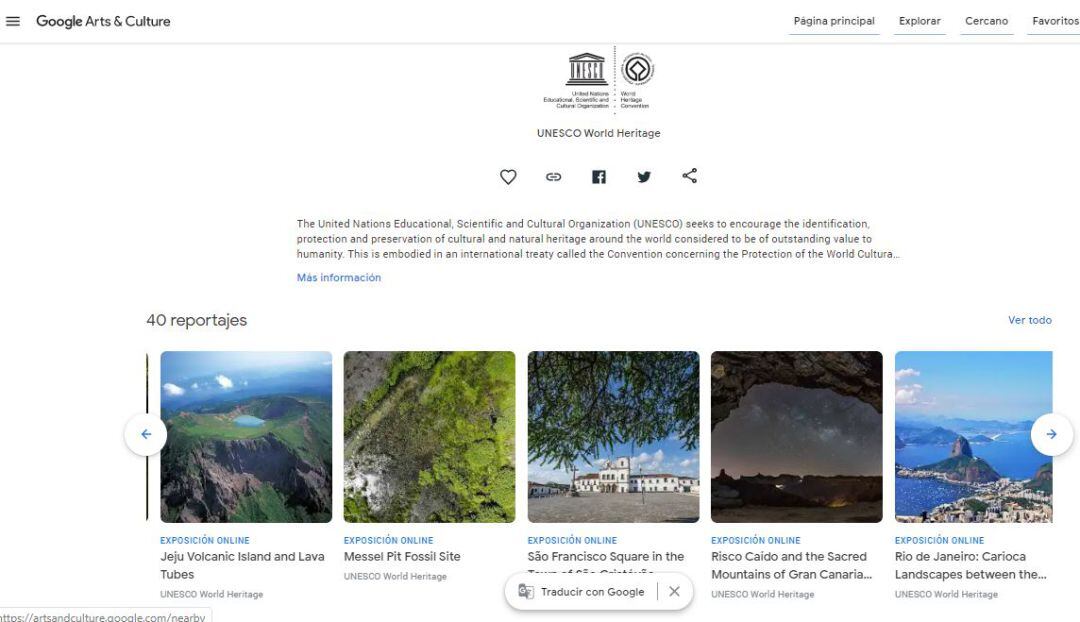This screenshot has height=622, width=1080.
Task: Click Ver todo link
Action: [1029, 320]
